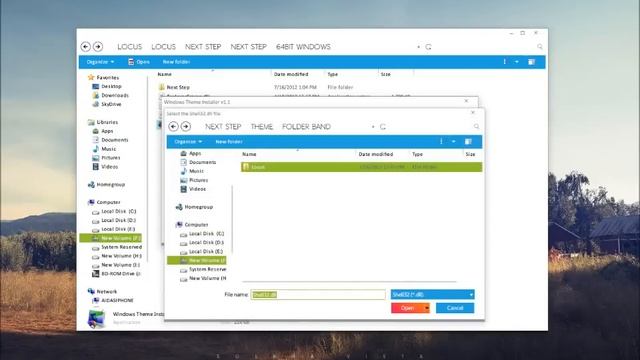This screenshot has width=640, height=360.
Task: Close the Windows Theme Installer window
Action: (x=467, y=101)
